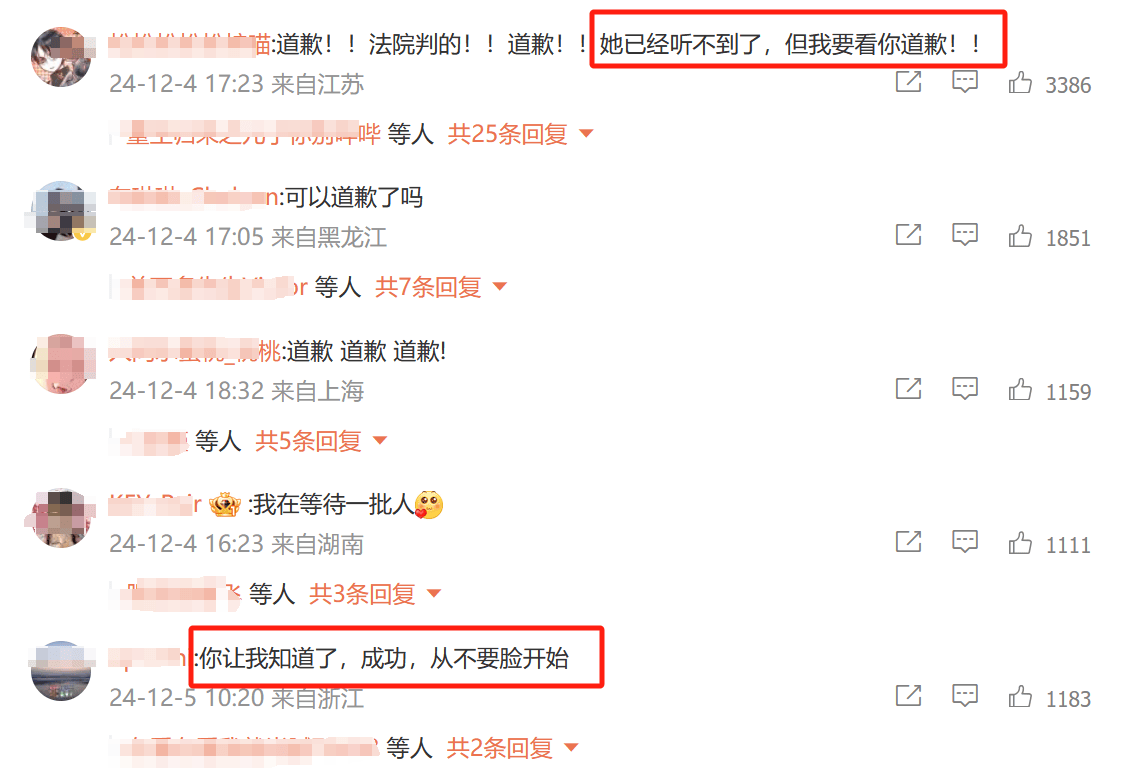Like the comment with 3386 likes
This screenshot has width=1126, height=780.
tap(1020, 83)
